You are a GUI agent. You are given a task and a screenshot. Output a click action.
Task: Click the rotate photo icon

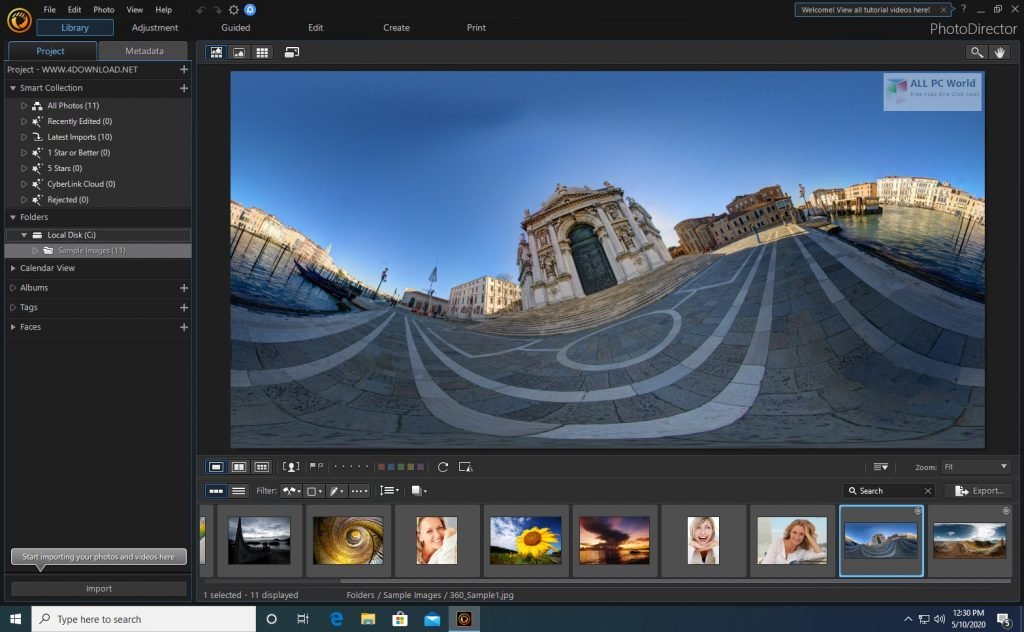point(443,466)
